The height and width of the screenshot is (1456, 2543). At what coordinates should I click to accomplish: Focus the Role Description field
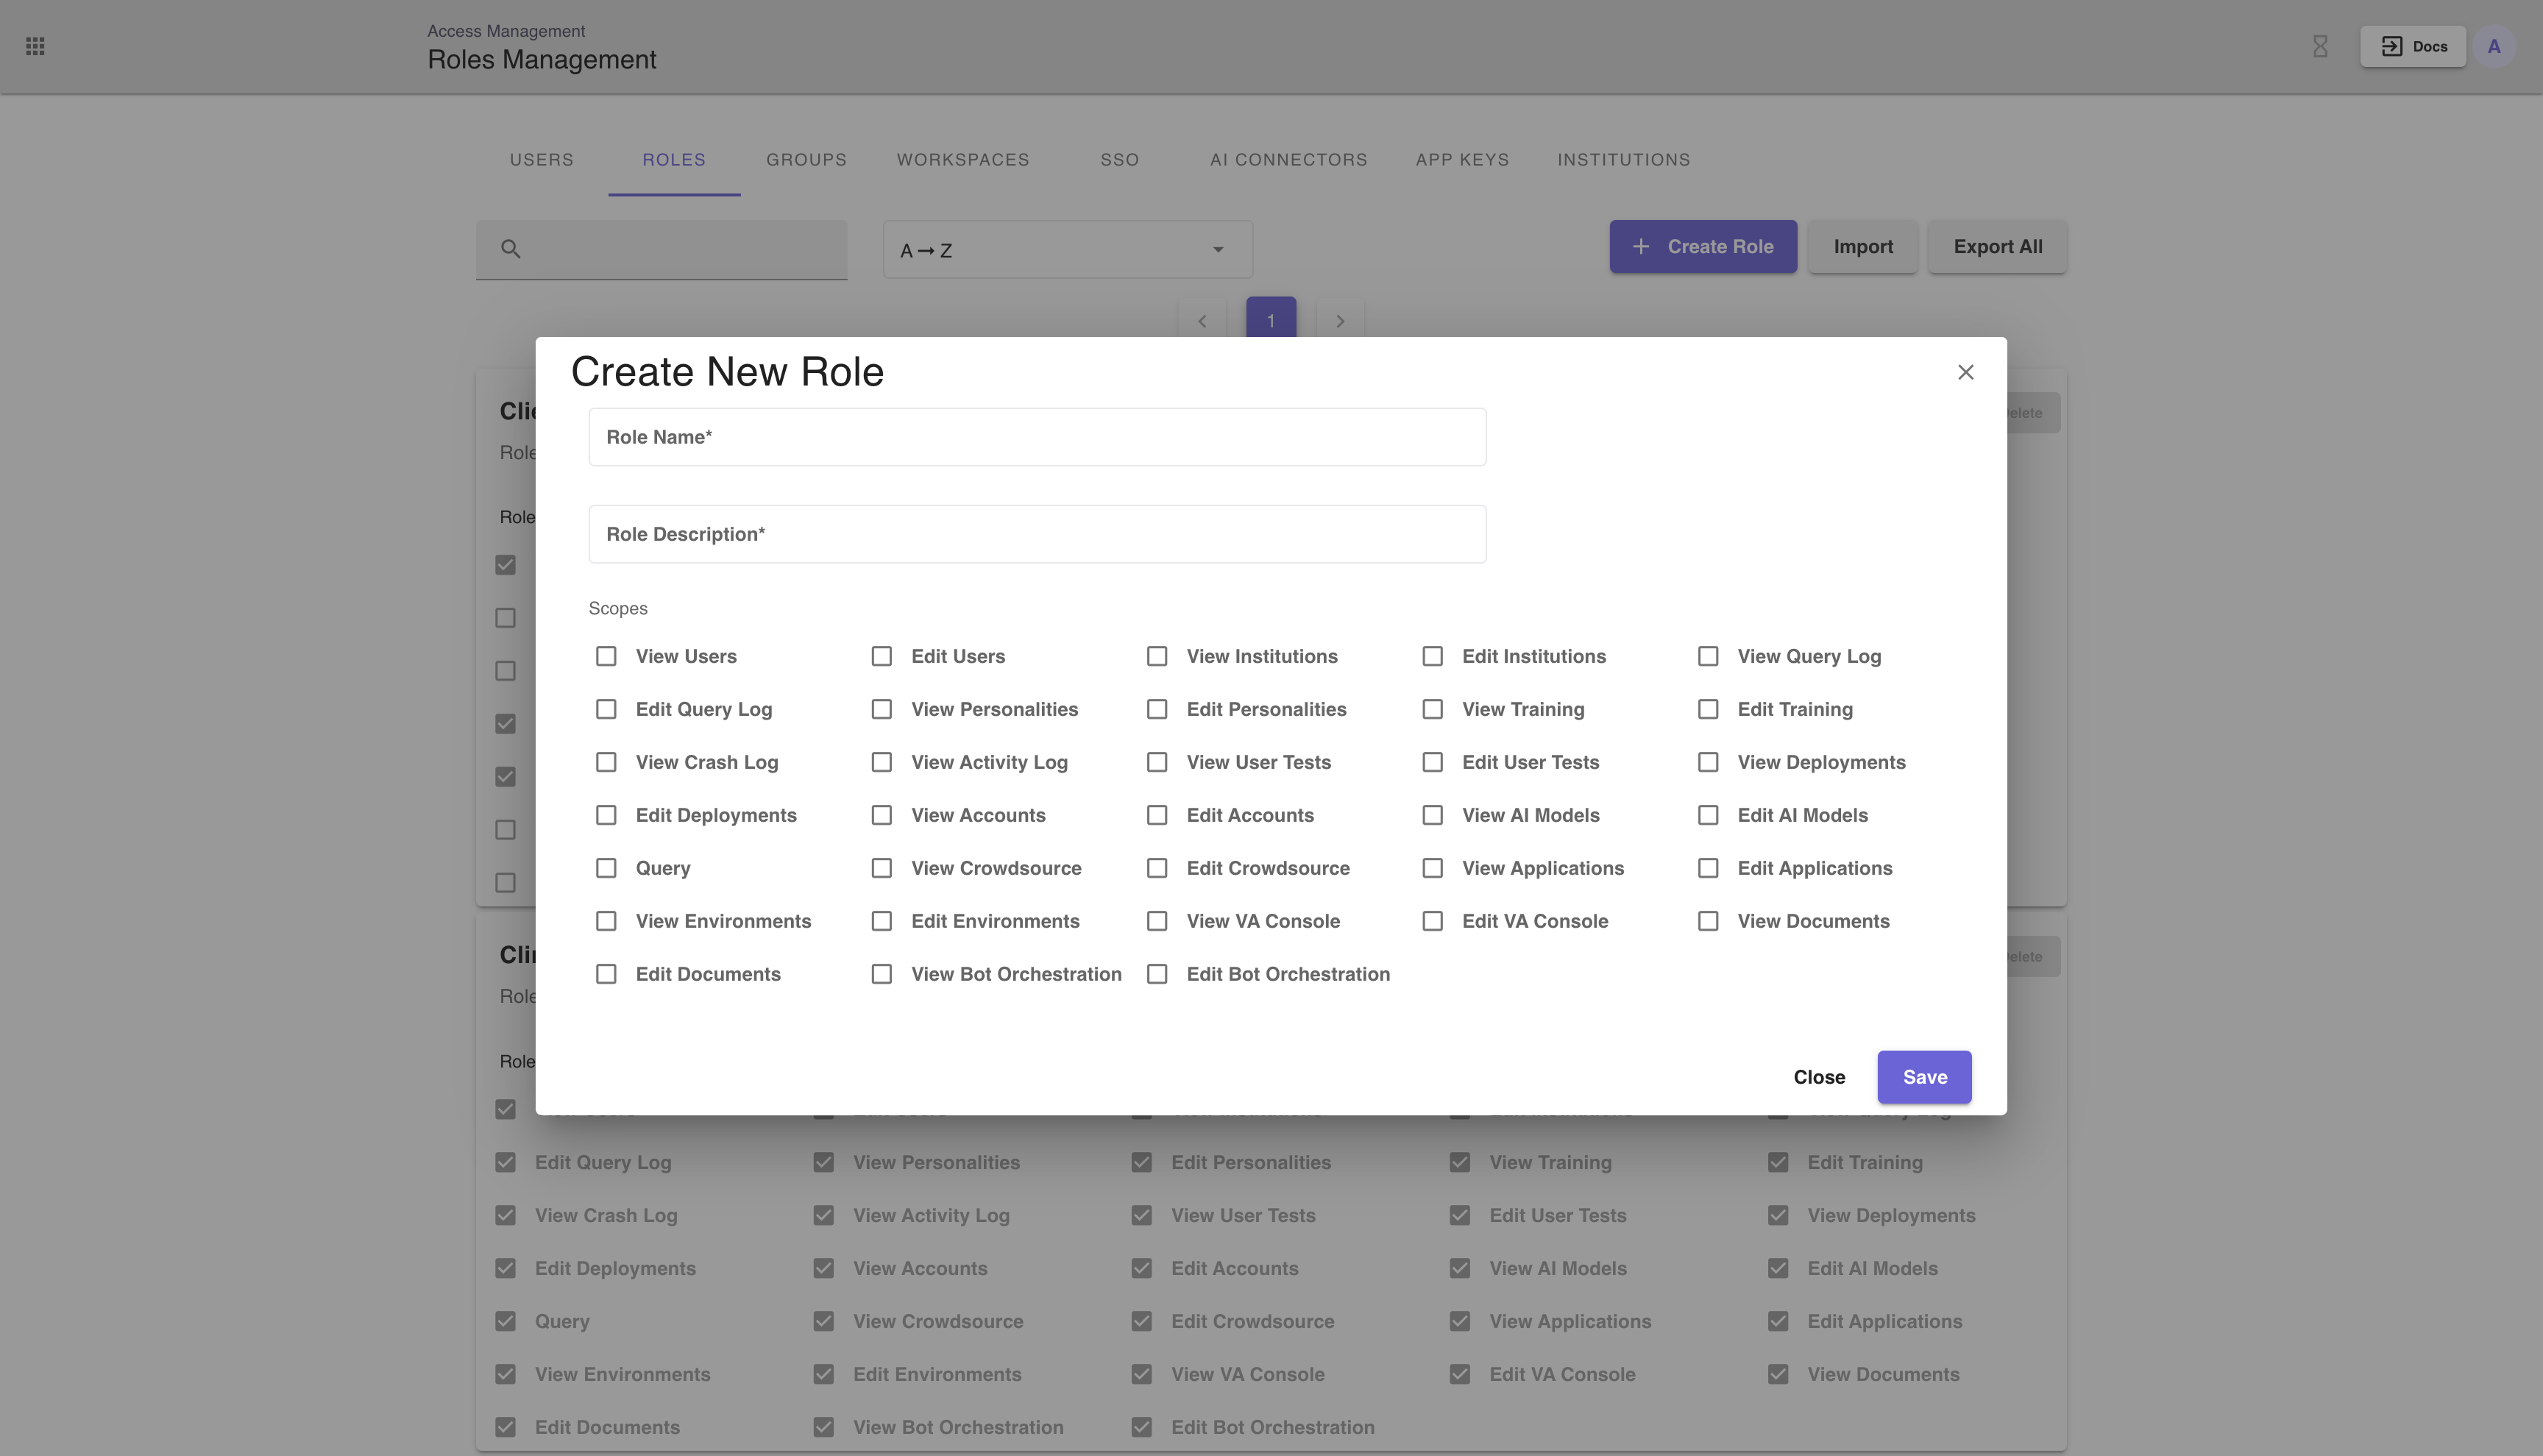point(1037,534)
